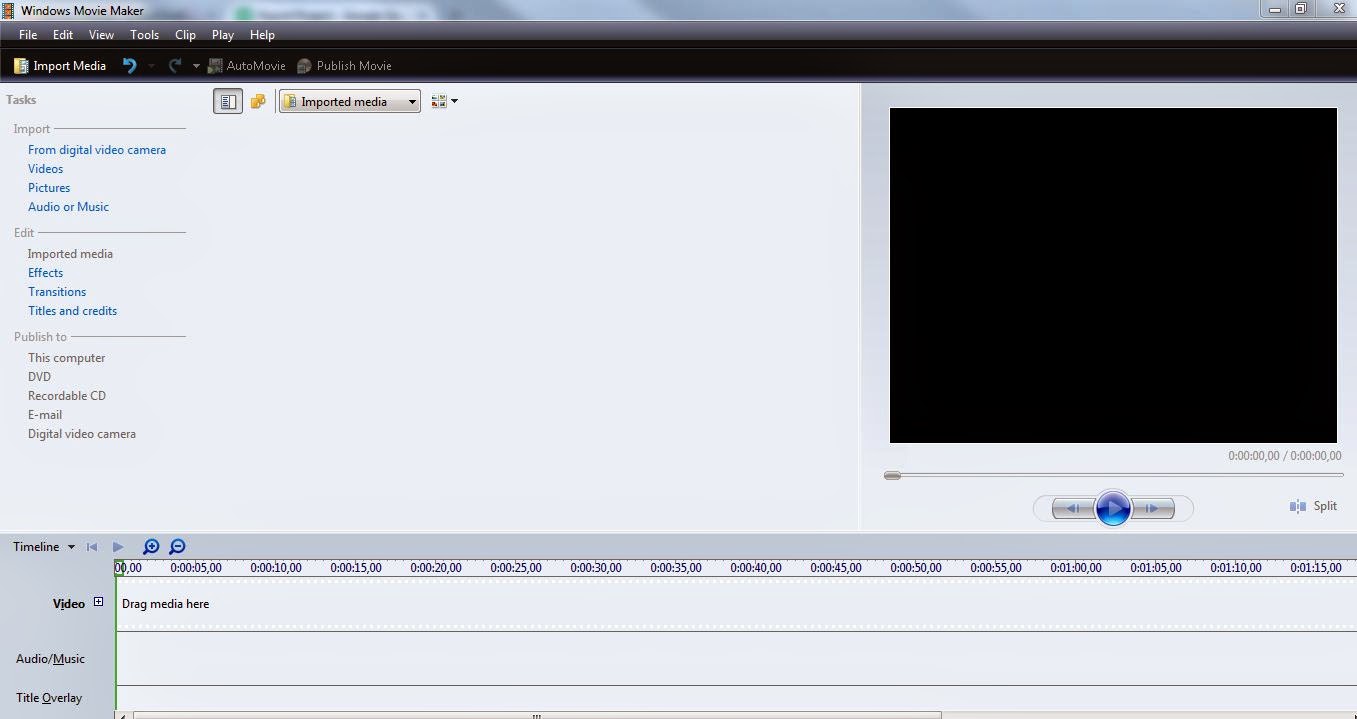Split the clip at the playhead
This screenshot has height=719, width=1357.
pyautogui.click(x=1313, y=506)
